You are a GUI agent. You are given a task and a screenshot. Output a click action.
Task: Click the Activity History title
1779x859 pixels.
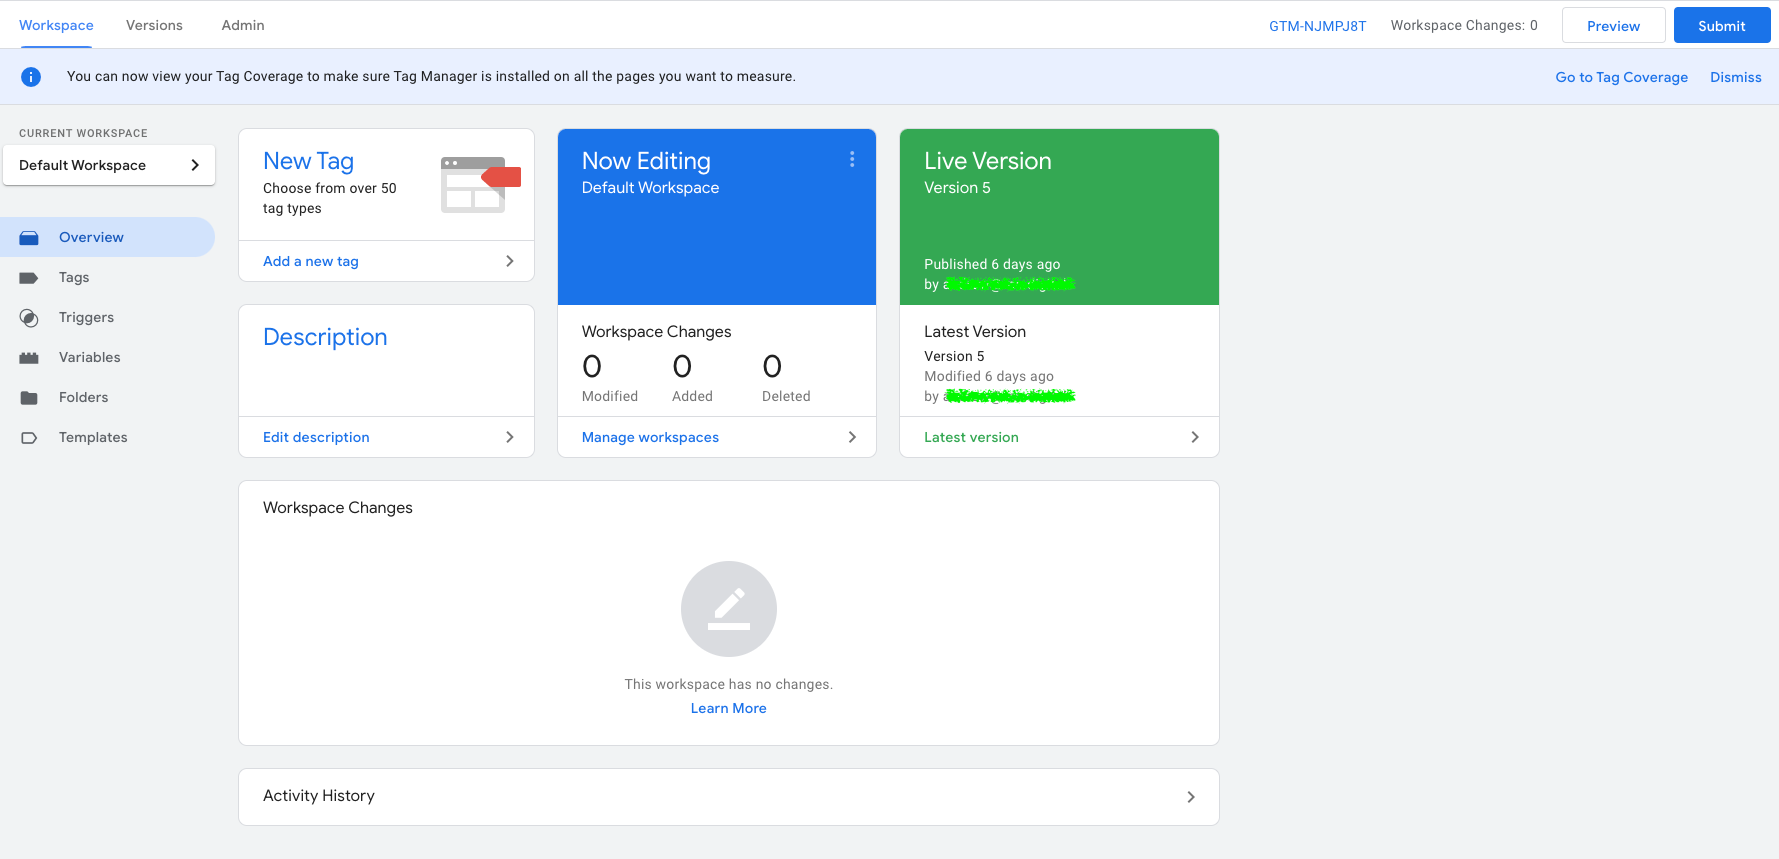(319, 796)
